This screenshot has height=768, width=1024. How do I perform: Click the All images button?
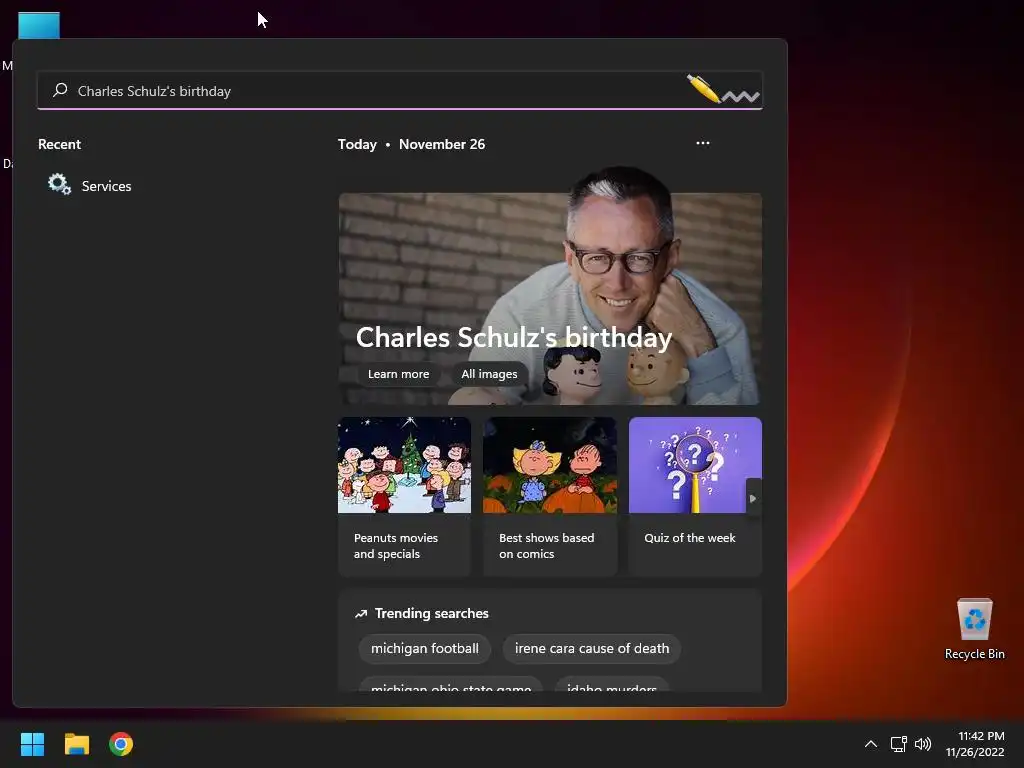tap(489, 374)
